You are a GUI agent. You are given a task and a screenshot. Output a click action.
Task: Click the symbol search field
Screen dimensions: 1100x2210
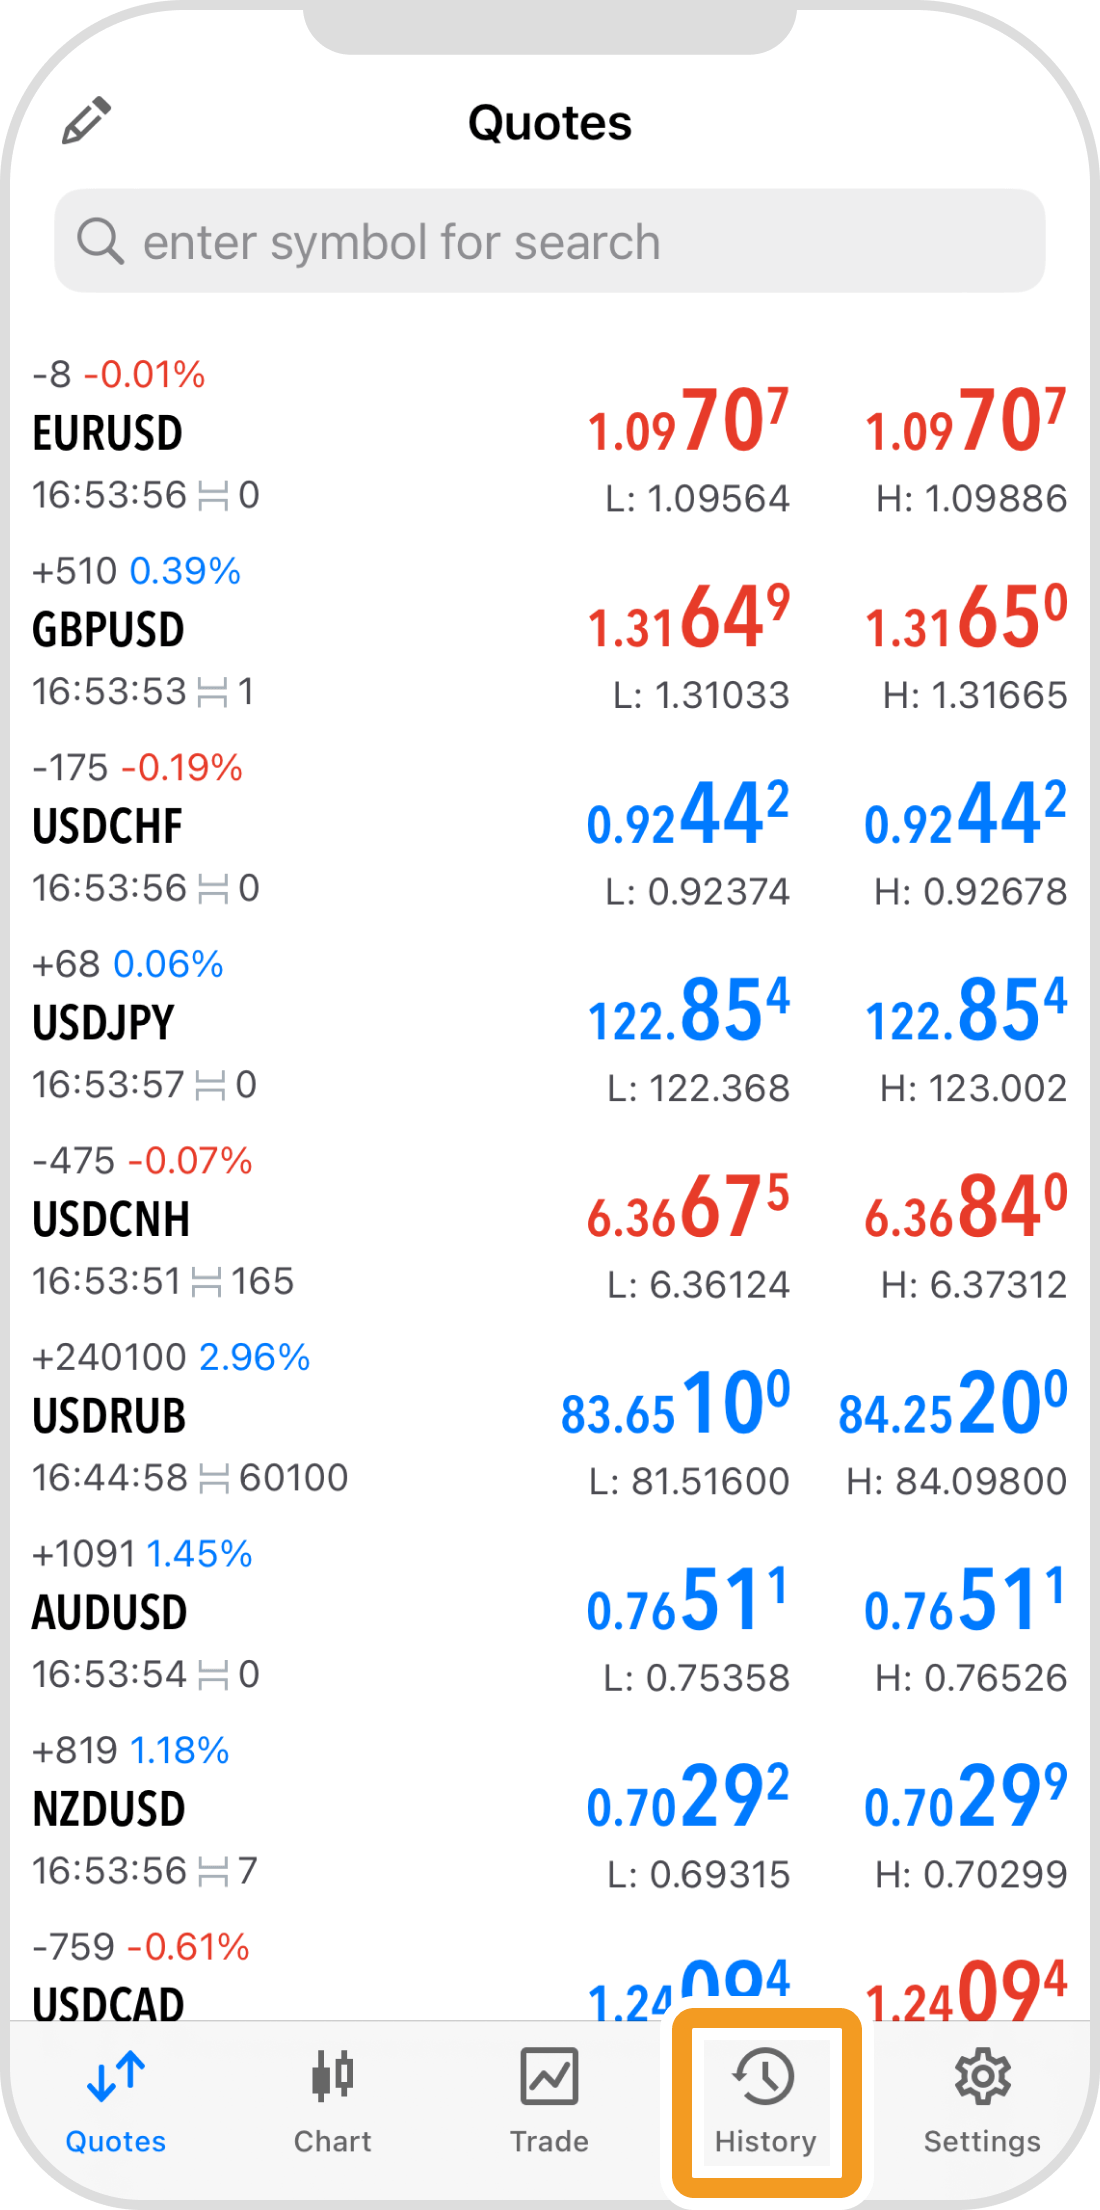tap(550, 241)
